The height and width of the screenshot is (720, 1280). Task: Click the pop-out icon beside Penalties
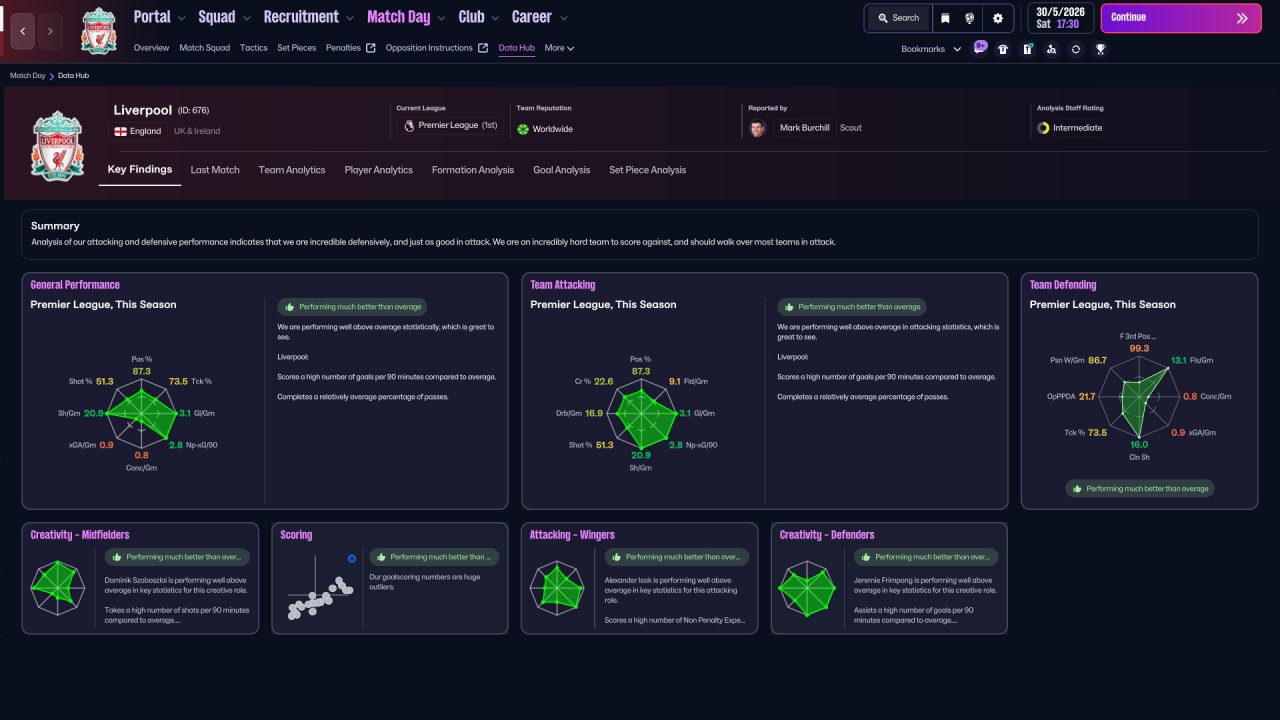click(x=371, y=48)
